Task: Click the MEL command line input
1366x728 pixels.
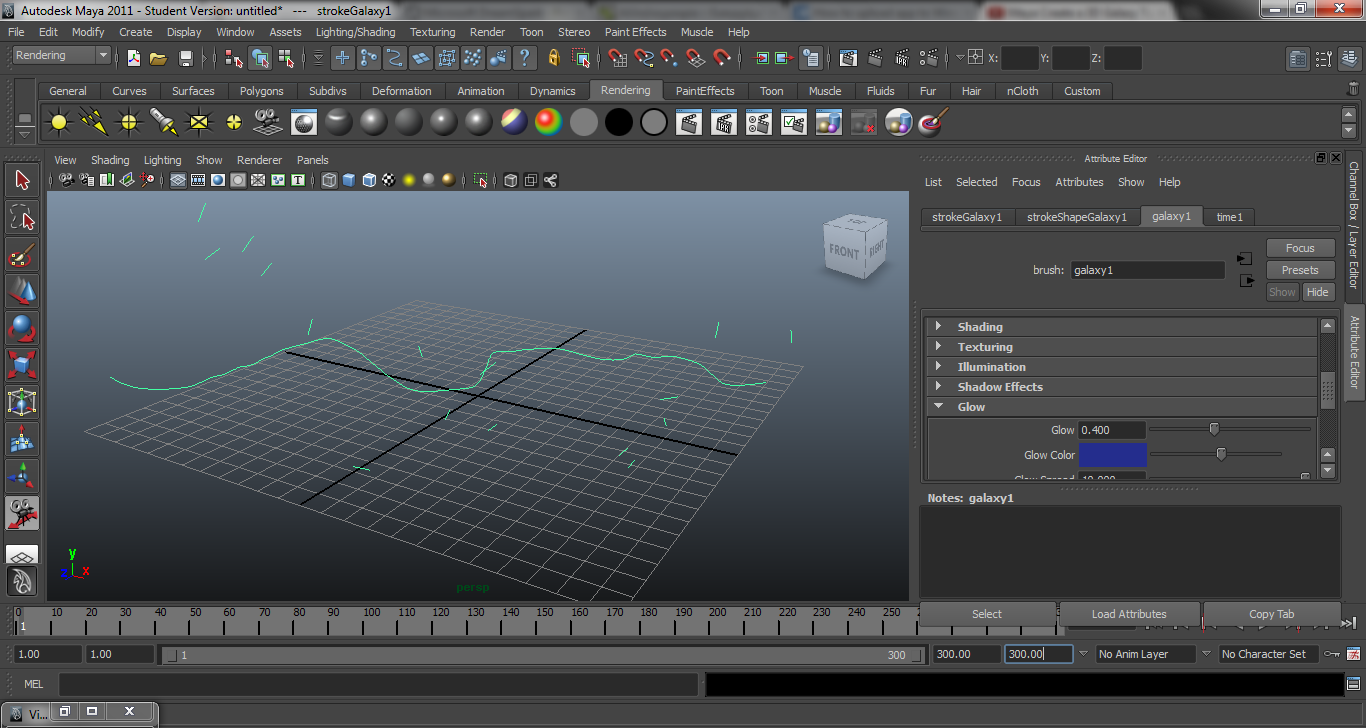Action: coord(378,684)
